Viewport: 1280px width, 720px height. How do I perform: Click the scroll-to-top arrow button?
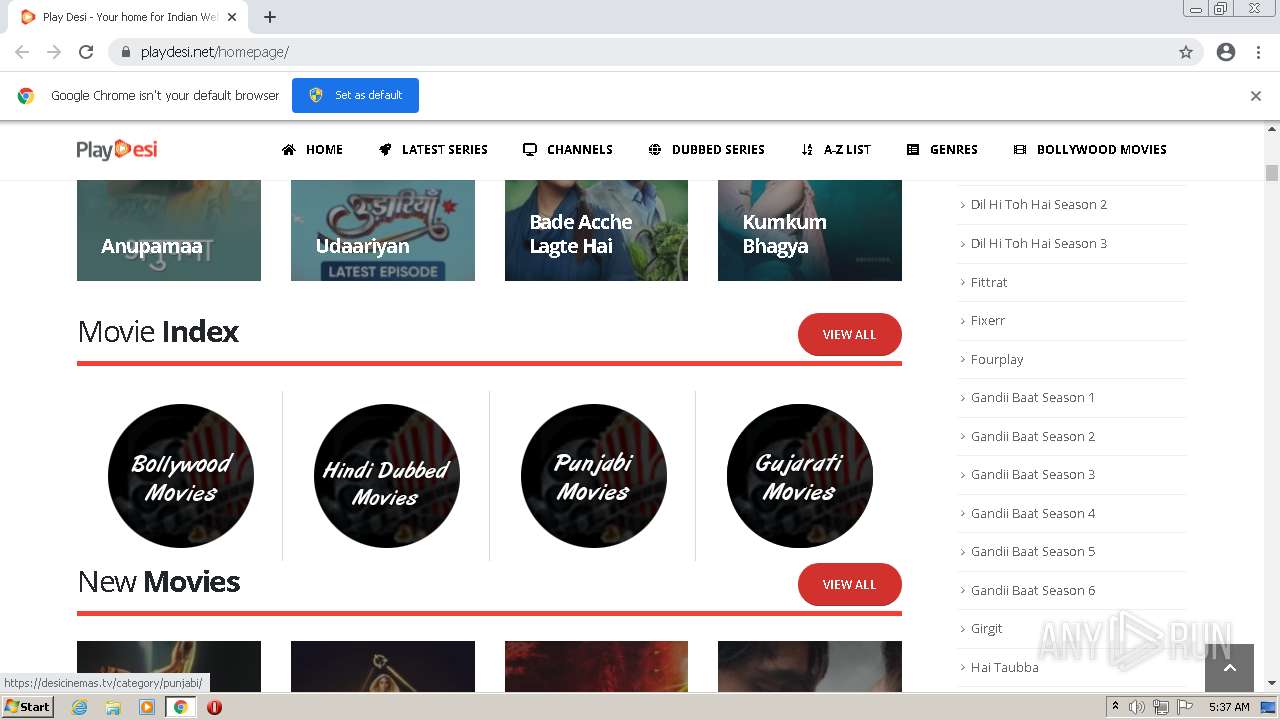[x=1230, y=668]
